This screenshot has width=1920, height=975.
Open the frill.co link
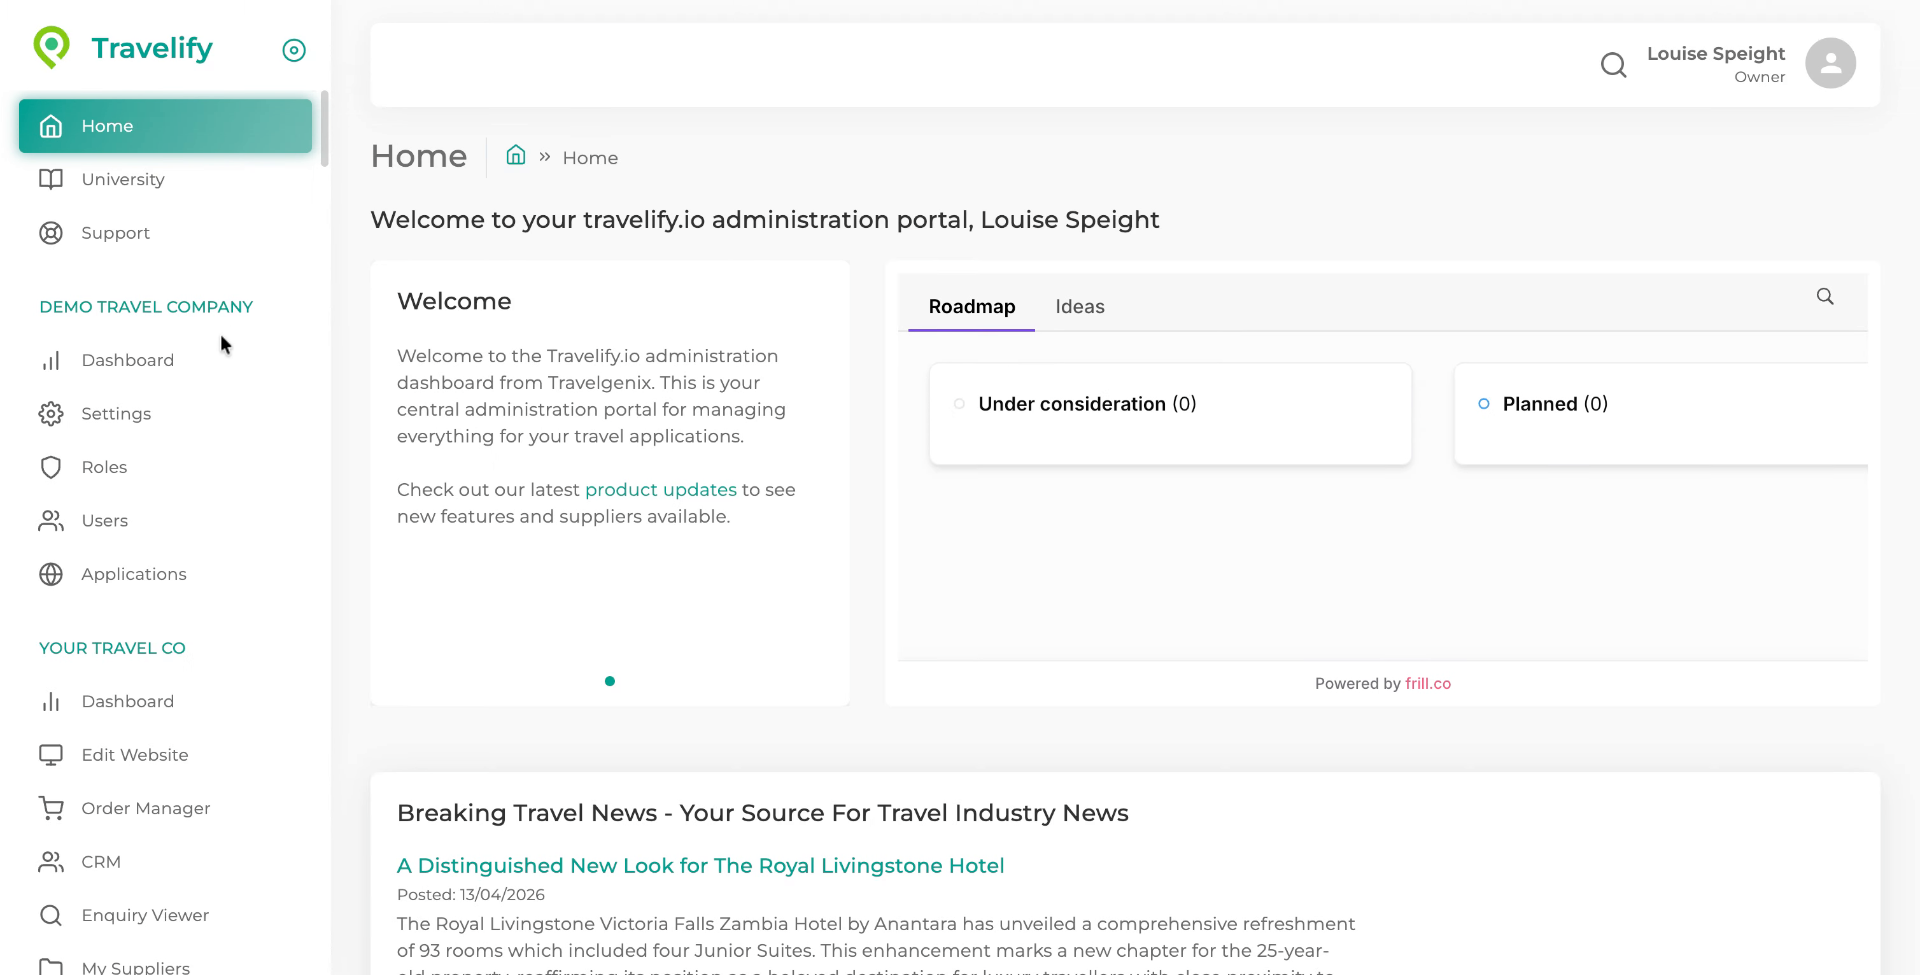pos(1427,684)
